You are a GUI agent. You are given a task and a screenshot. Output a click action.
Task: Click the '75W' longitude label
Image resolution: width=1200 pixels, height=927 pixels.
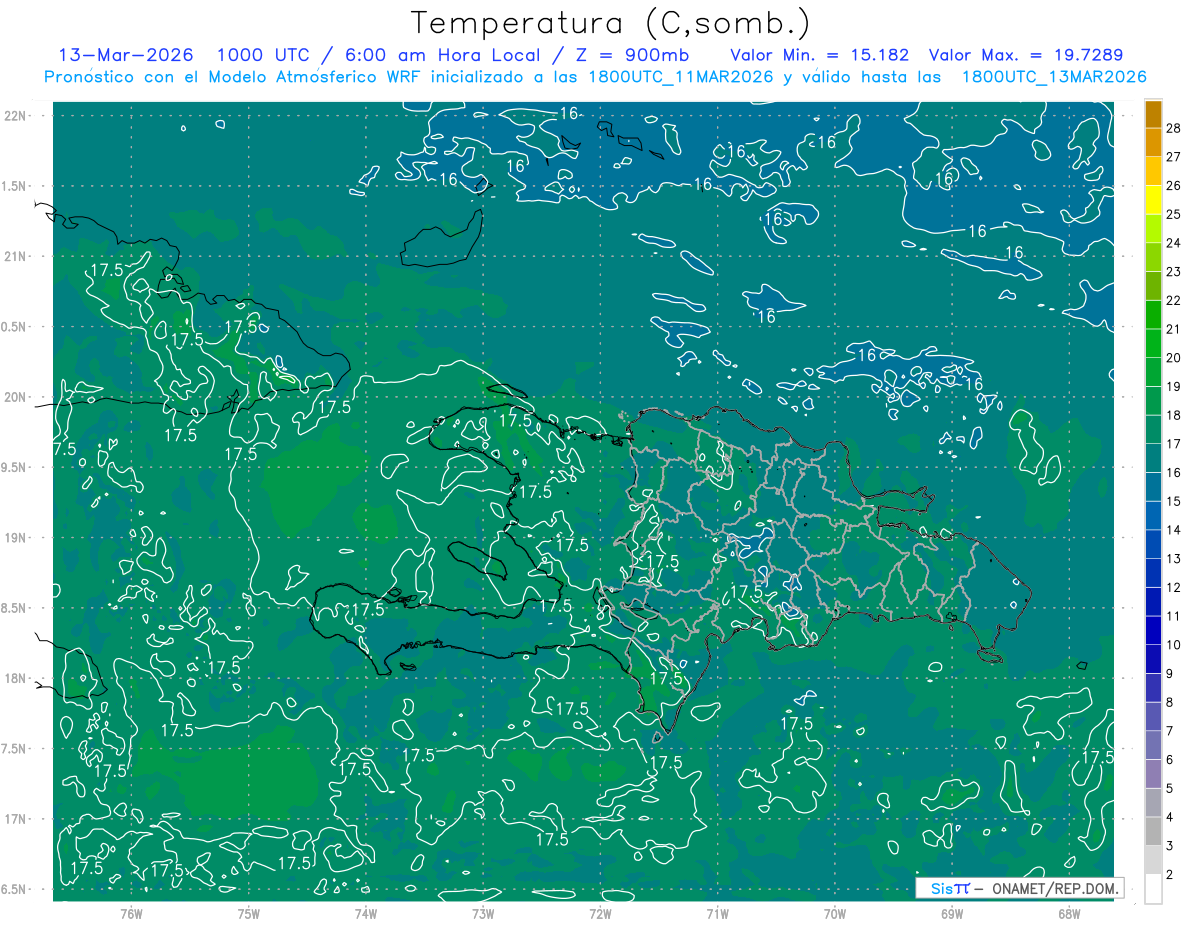tap(249, 914)
